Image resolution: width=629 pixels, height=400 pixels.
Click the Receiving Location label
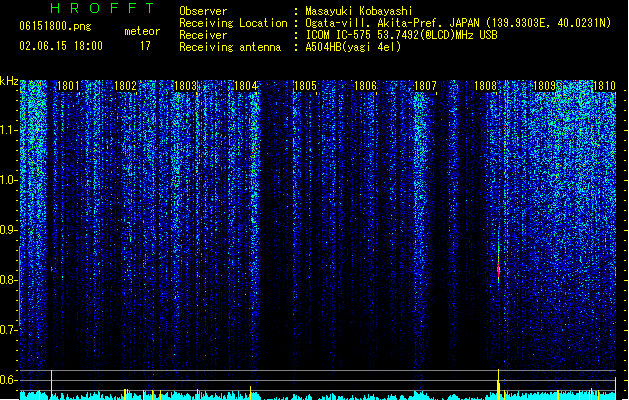click(x=233, y=23)
